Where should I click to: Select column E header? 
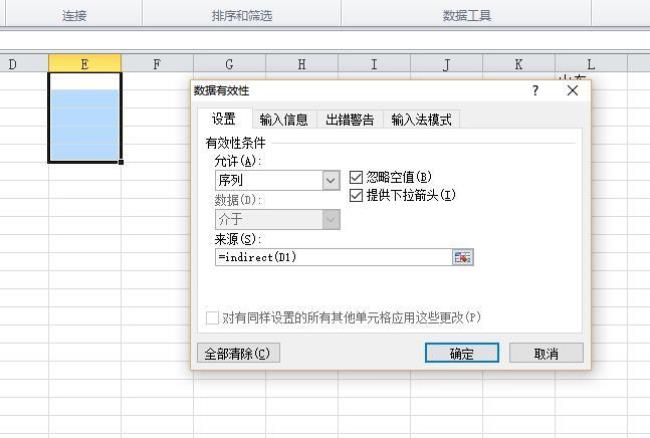(85, 64)
